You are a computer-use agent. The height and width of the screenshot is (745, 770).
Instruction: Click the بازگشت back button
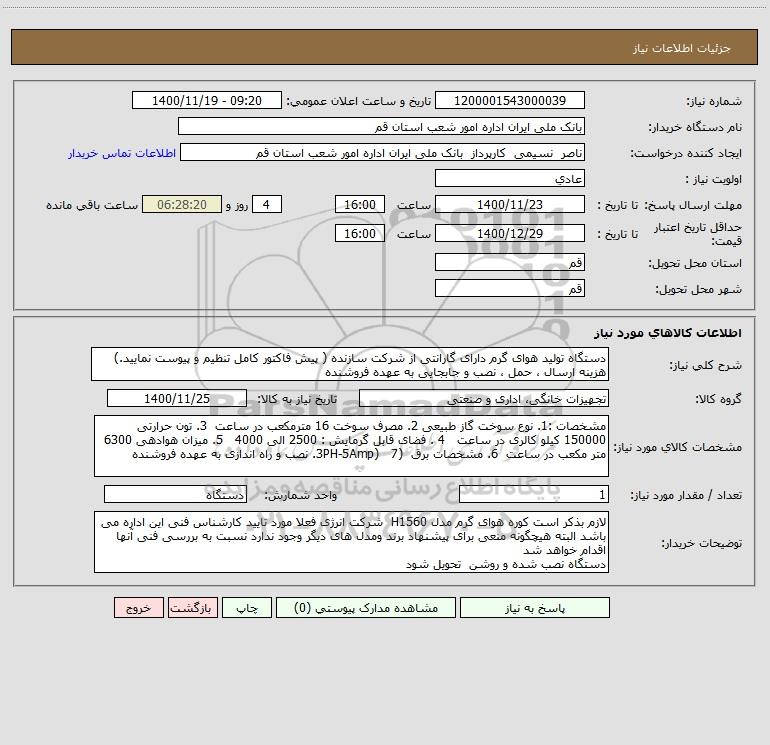192,608
